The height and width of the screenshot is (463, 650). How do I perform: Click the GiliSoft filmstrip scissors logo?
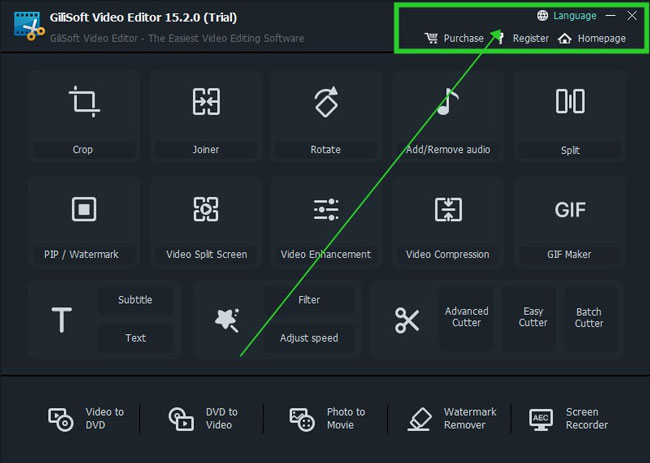(29, 26)
